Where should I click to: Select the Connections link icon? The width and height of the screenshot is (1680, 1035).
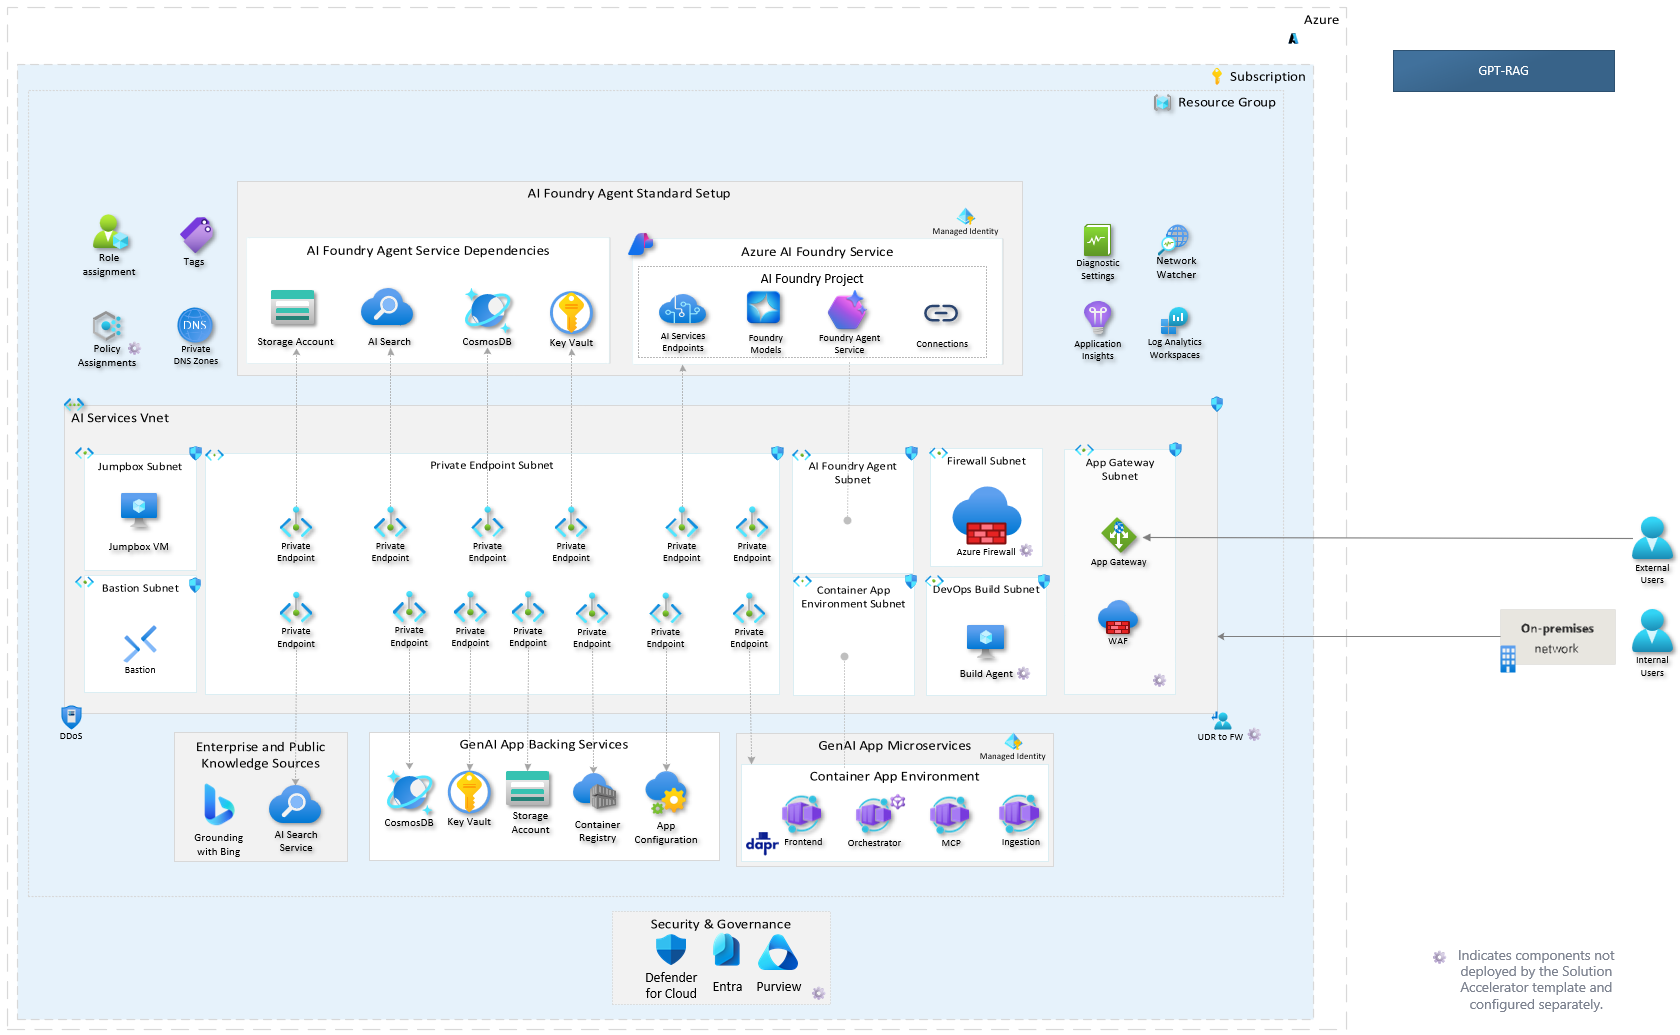[x=941, y=314]
